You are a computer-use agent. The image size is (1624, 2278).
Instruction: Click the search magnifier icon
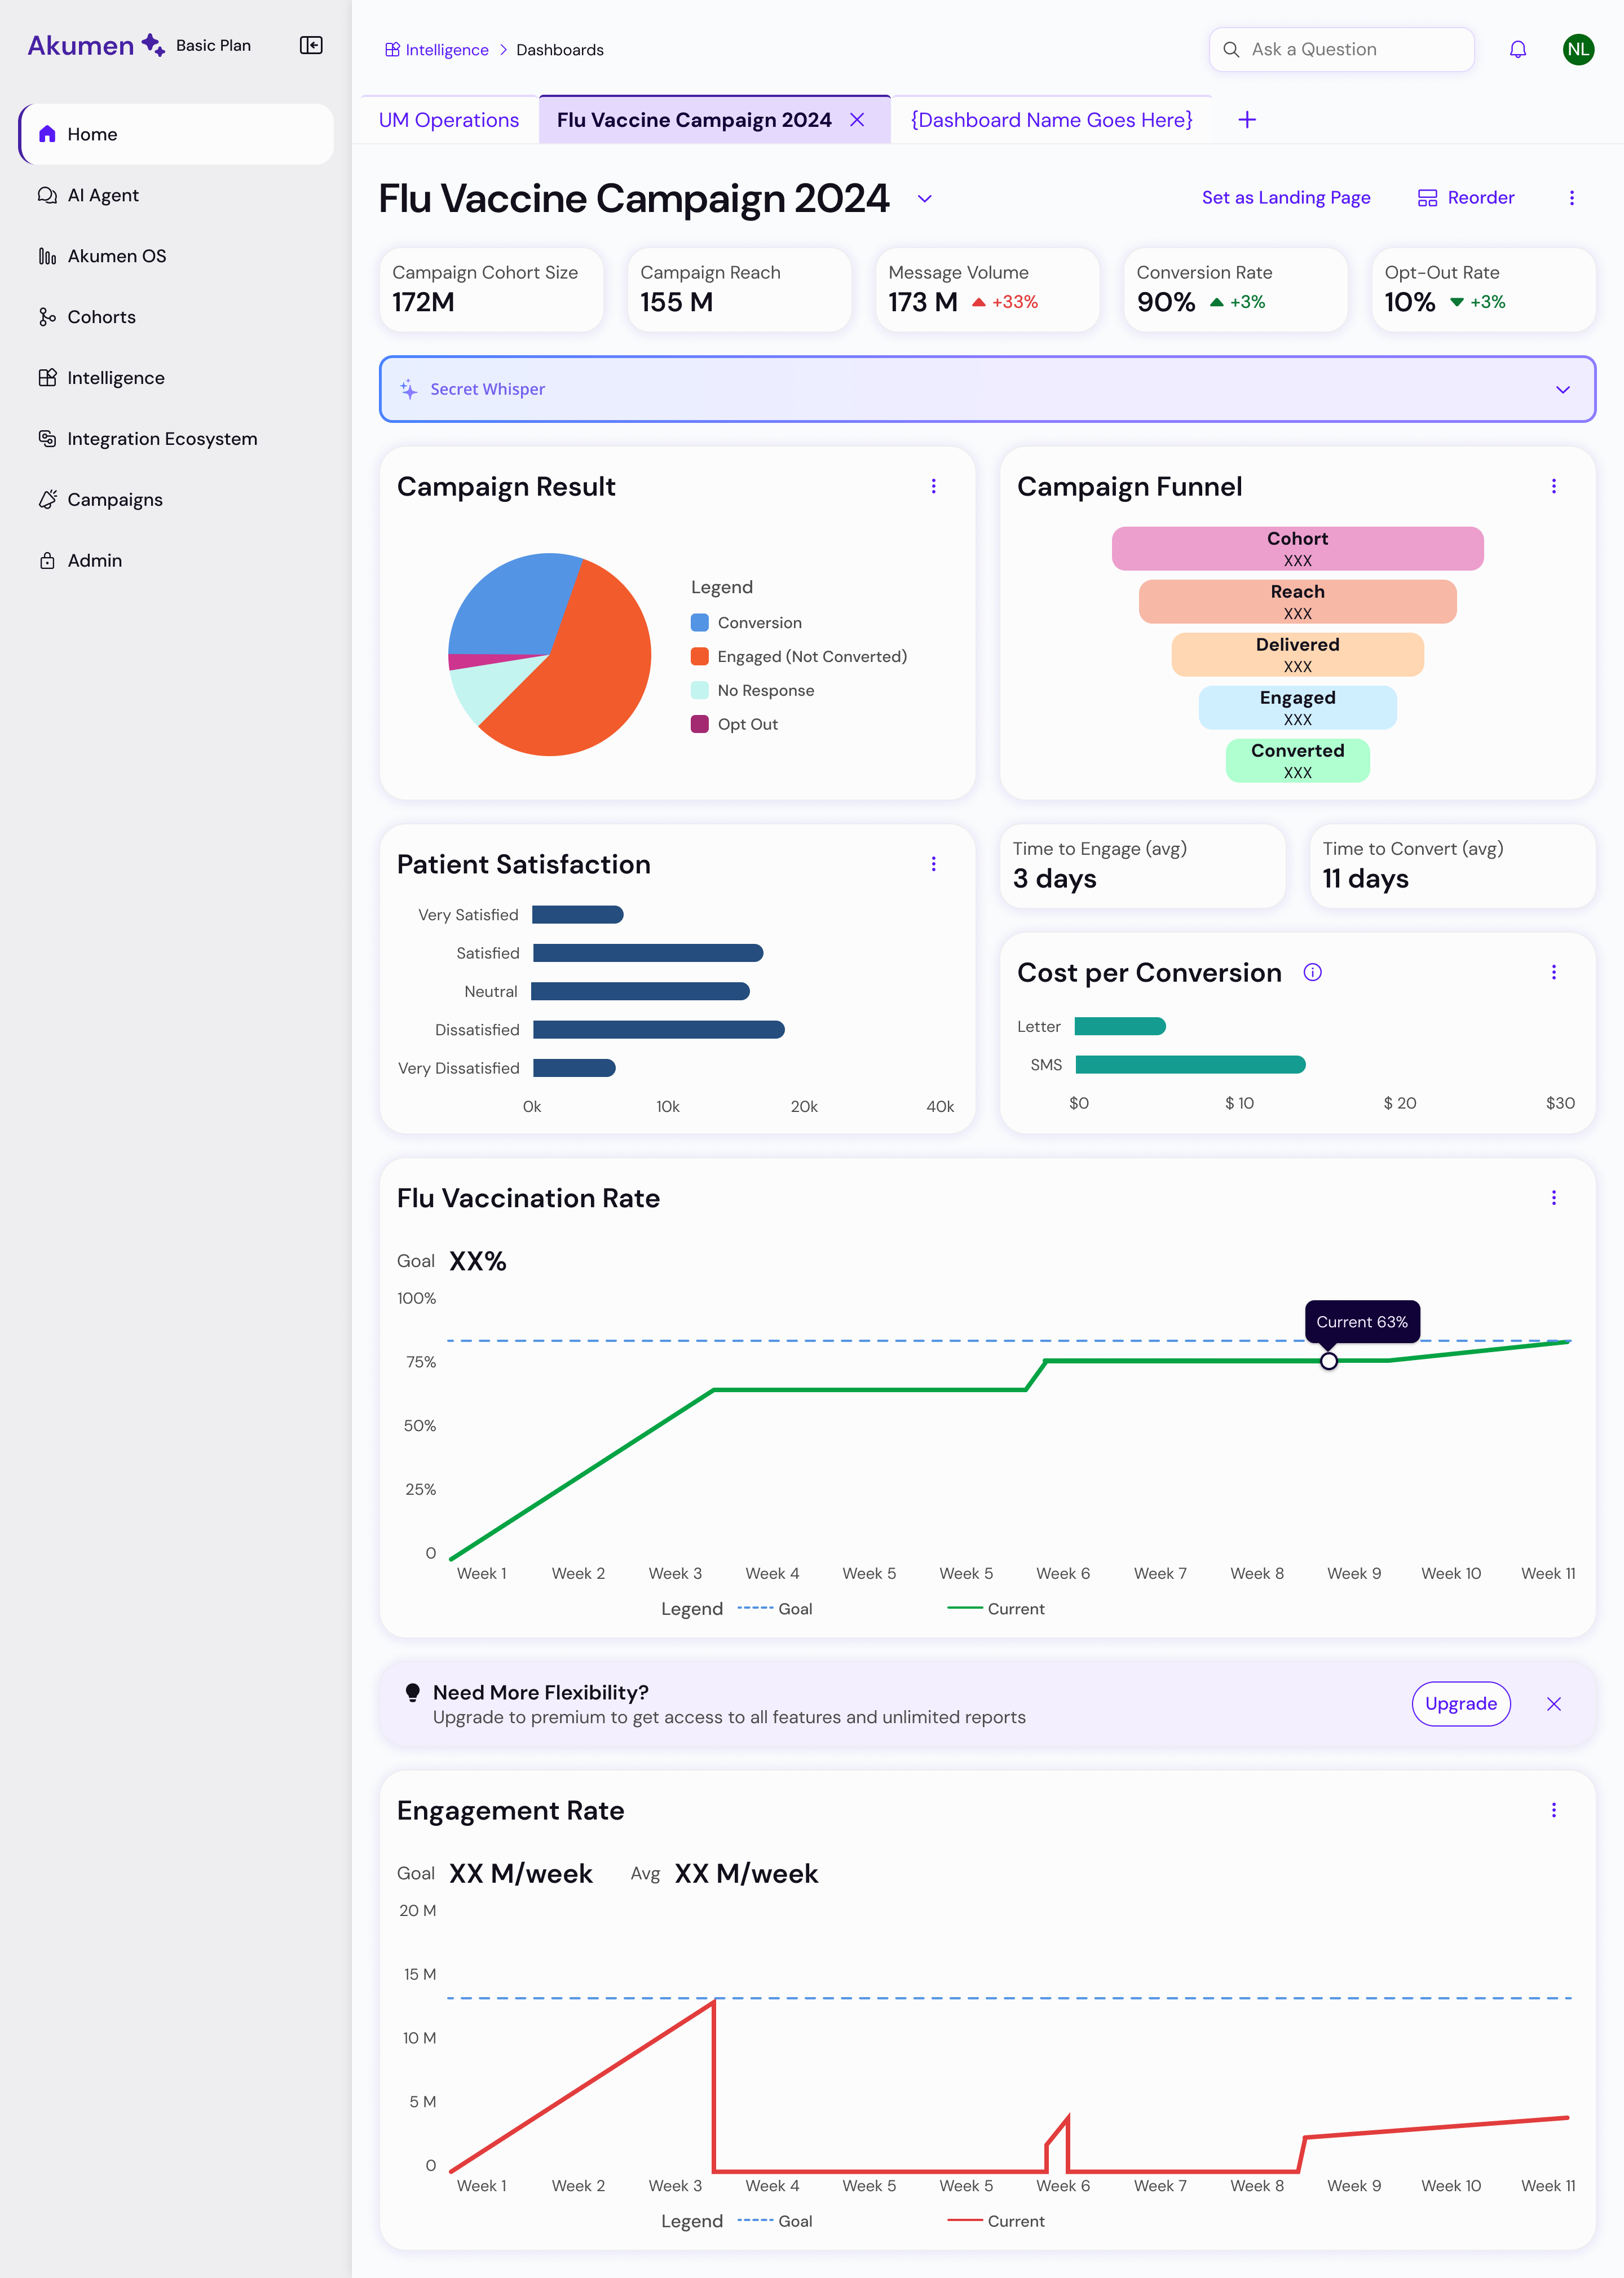(1231, 49)
